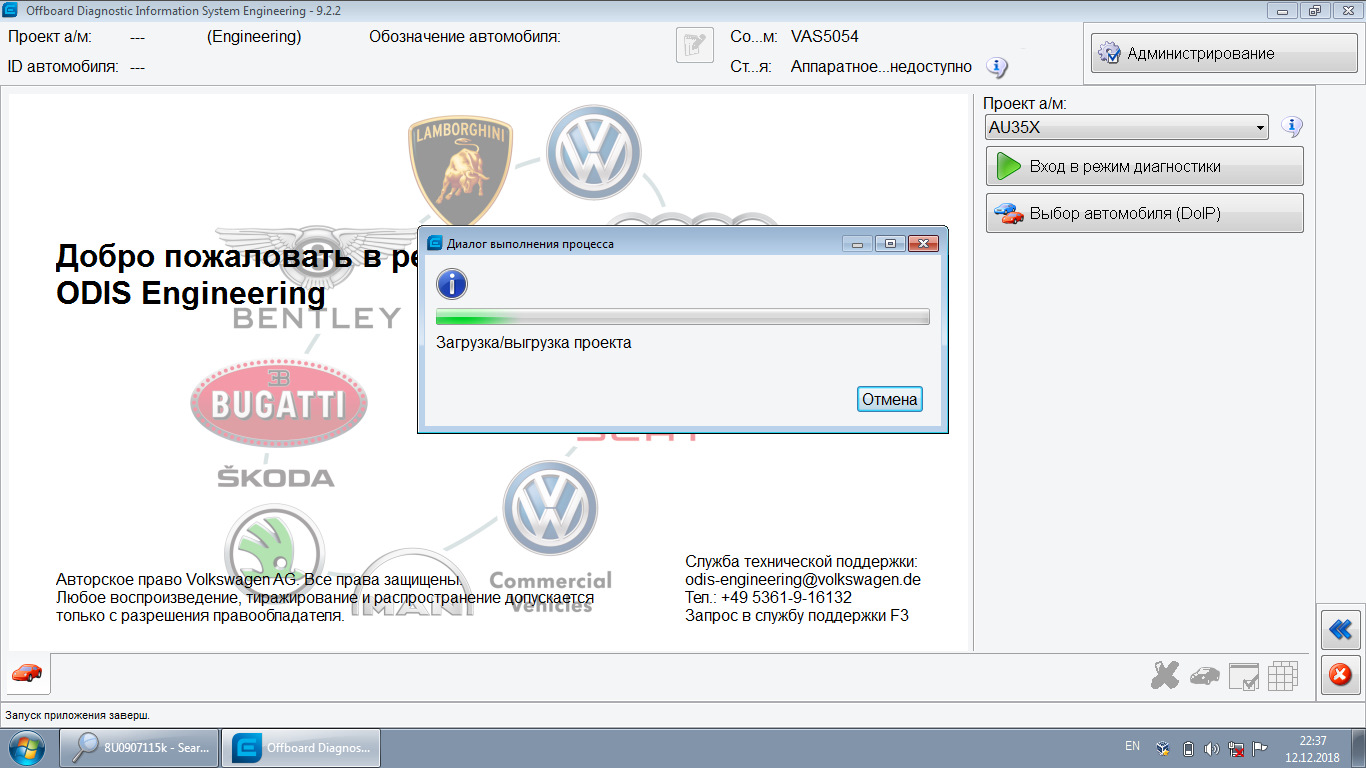
Task: Click the red circle X exit button
Action: click(1340, 675)
